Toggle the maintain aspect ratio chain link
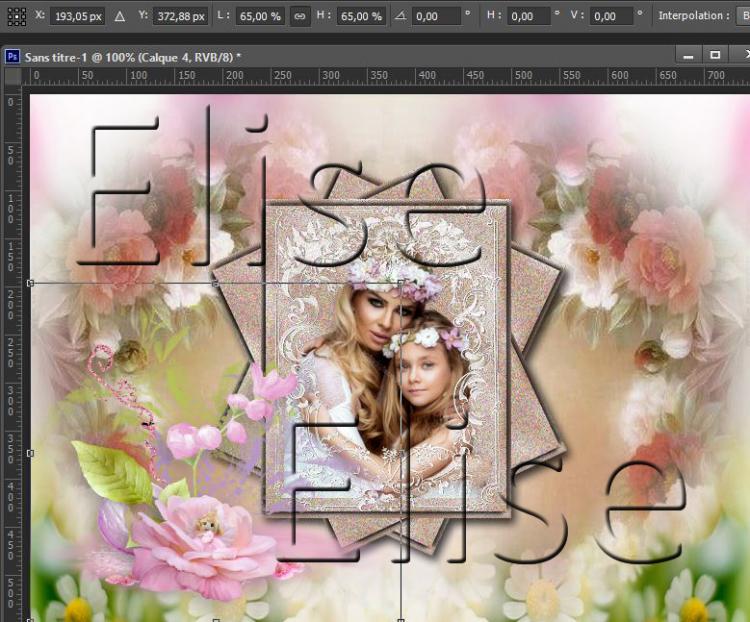Image resolution: width=750 pixels, height=622 pixels. 299,16
